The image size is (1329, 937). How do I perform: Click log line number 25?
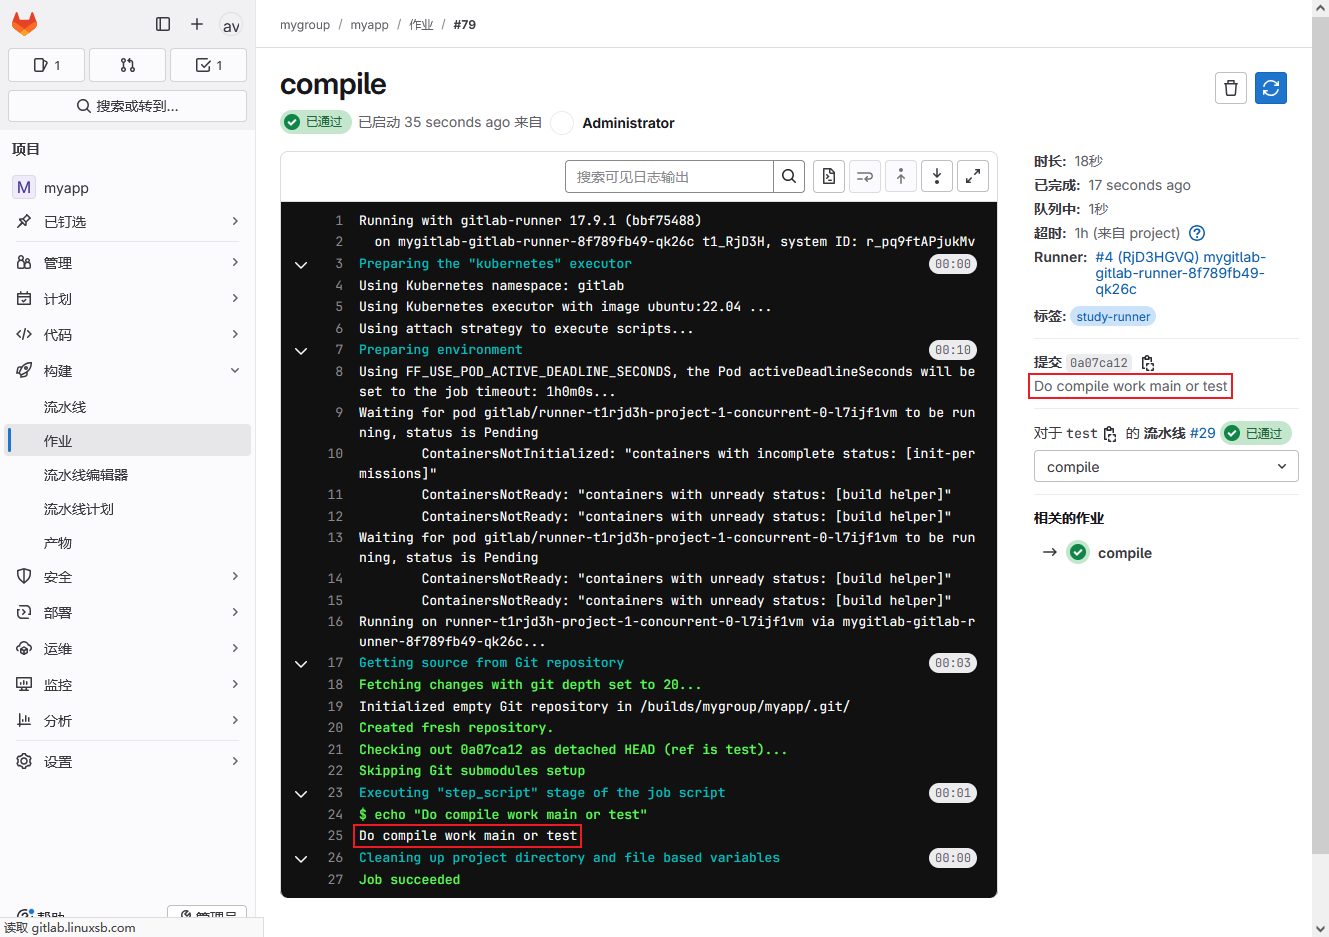pos(335,835)
